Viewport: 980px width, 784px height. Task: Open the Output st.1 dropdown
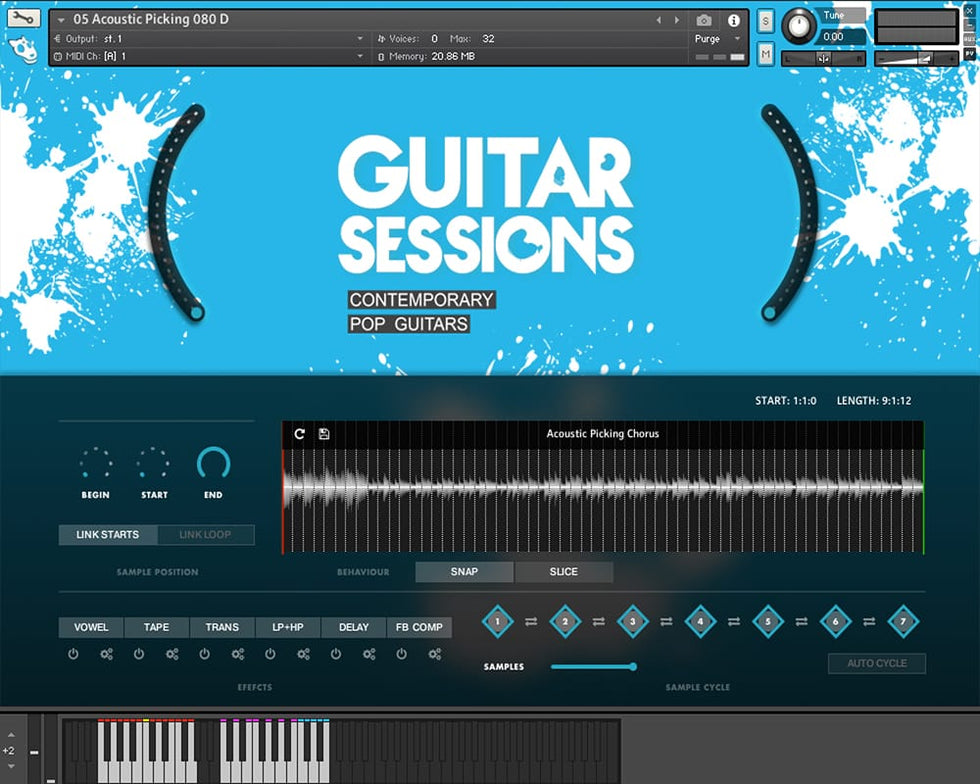coord(360,39)
